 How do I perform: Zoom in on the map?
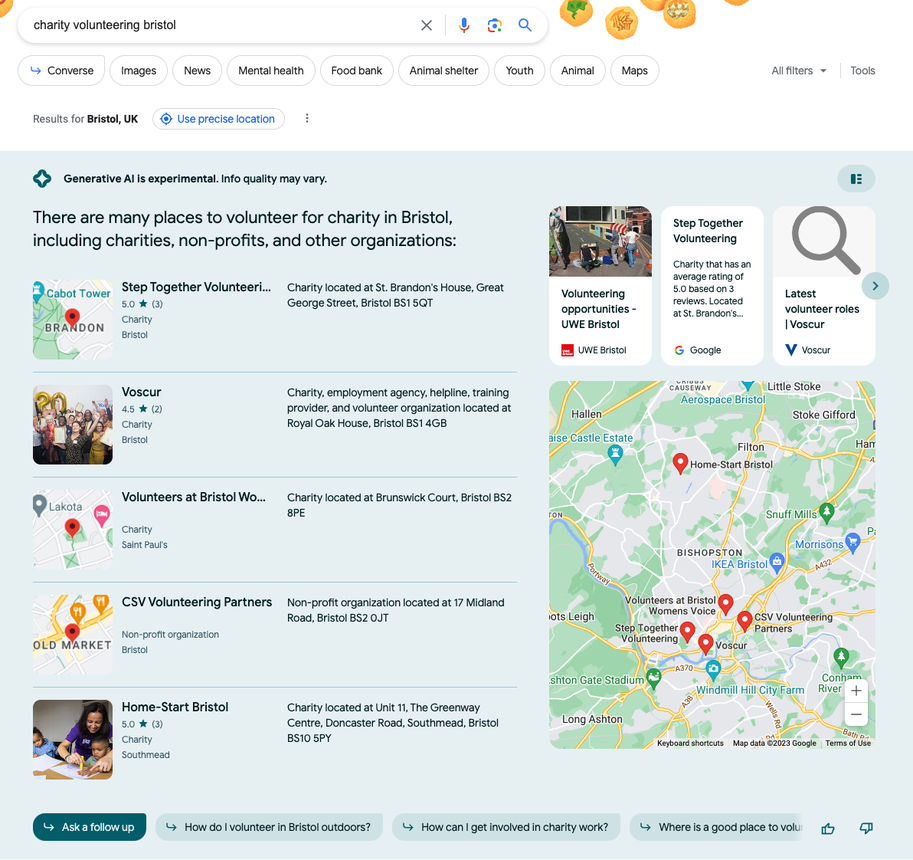tap(855, 691)
